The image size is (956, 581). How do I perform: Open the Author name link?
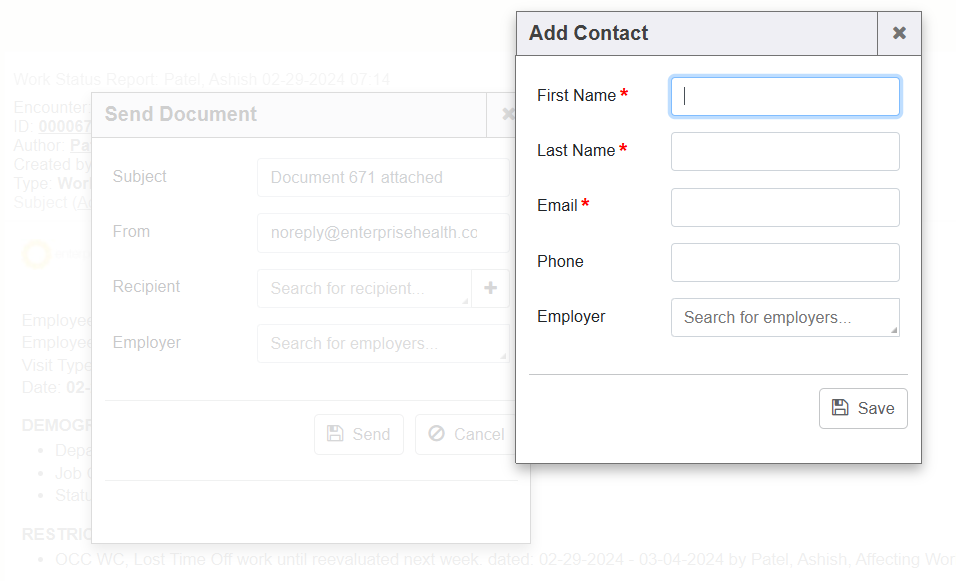click(80, 145)
